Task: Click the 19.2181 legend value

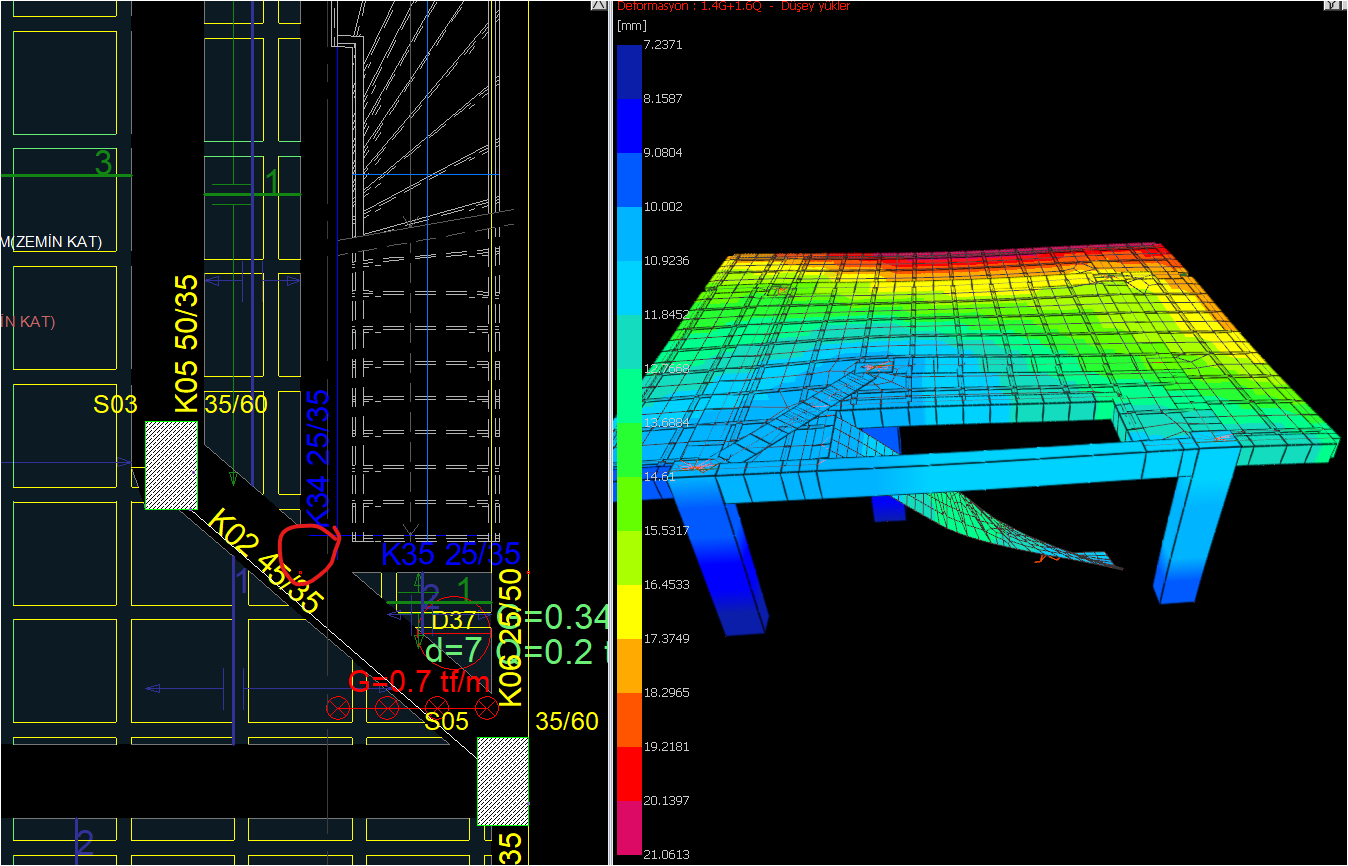Action: (667, 747)
